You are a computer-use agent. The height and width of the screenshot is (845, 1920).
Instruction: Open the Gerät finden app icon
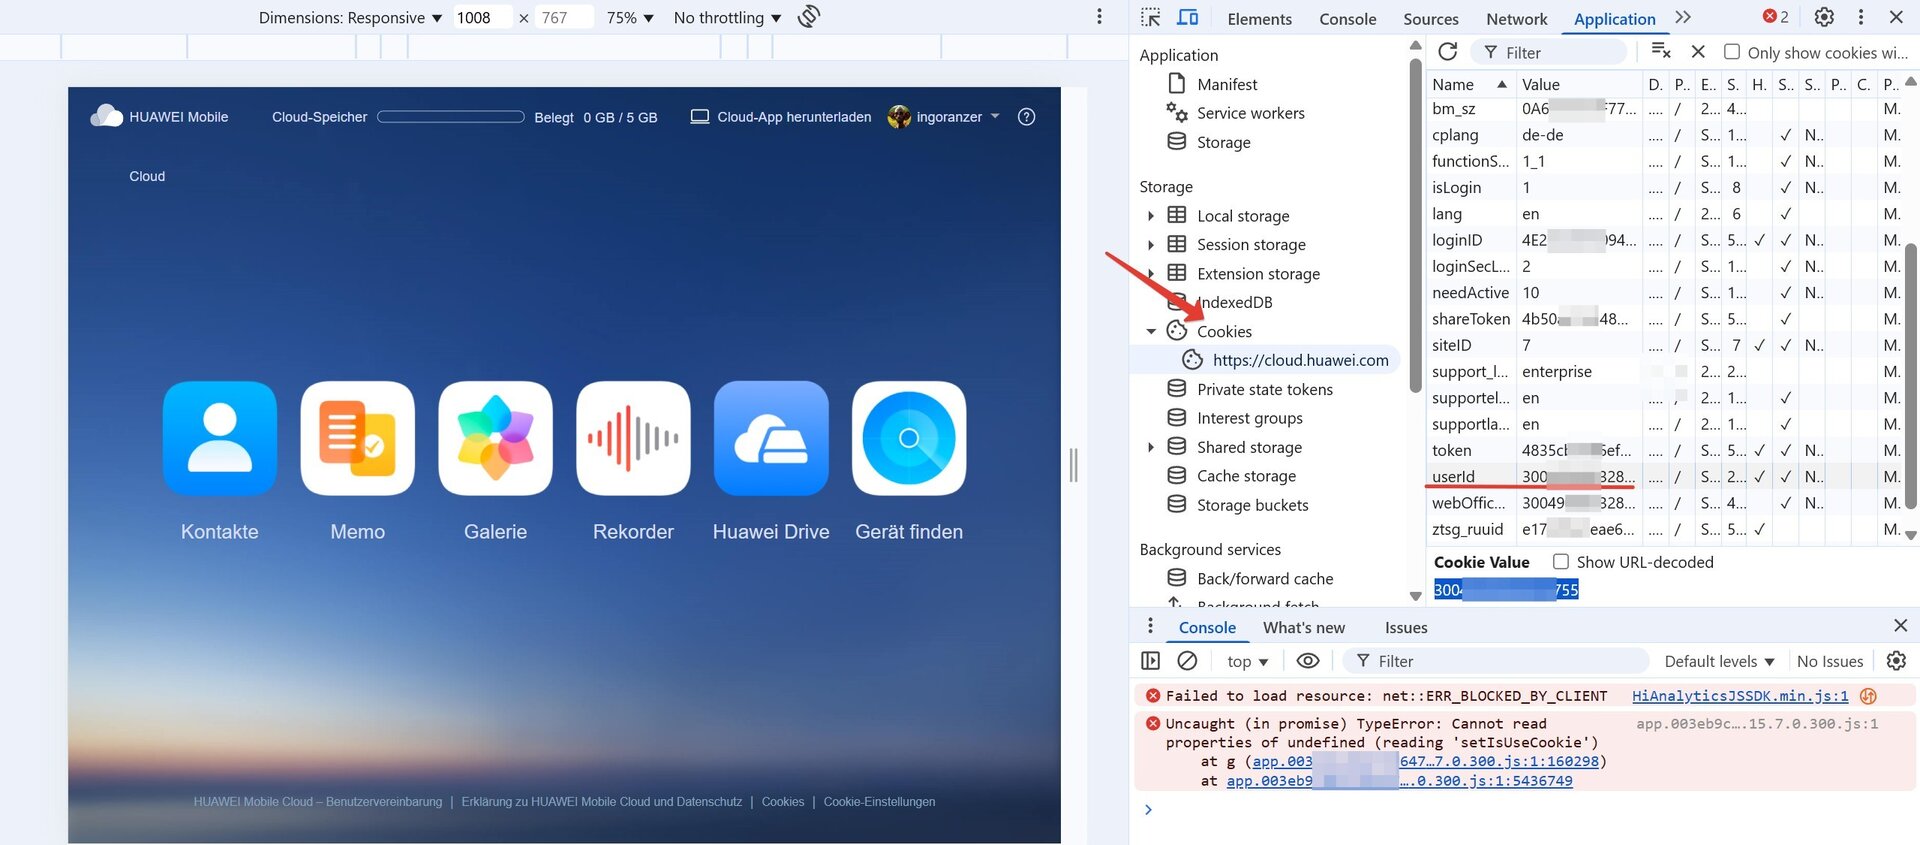click(909, 438)
